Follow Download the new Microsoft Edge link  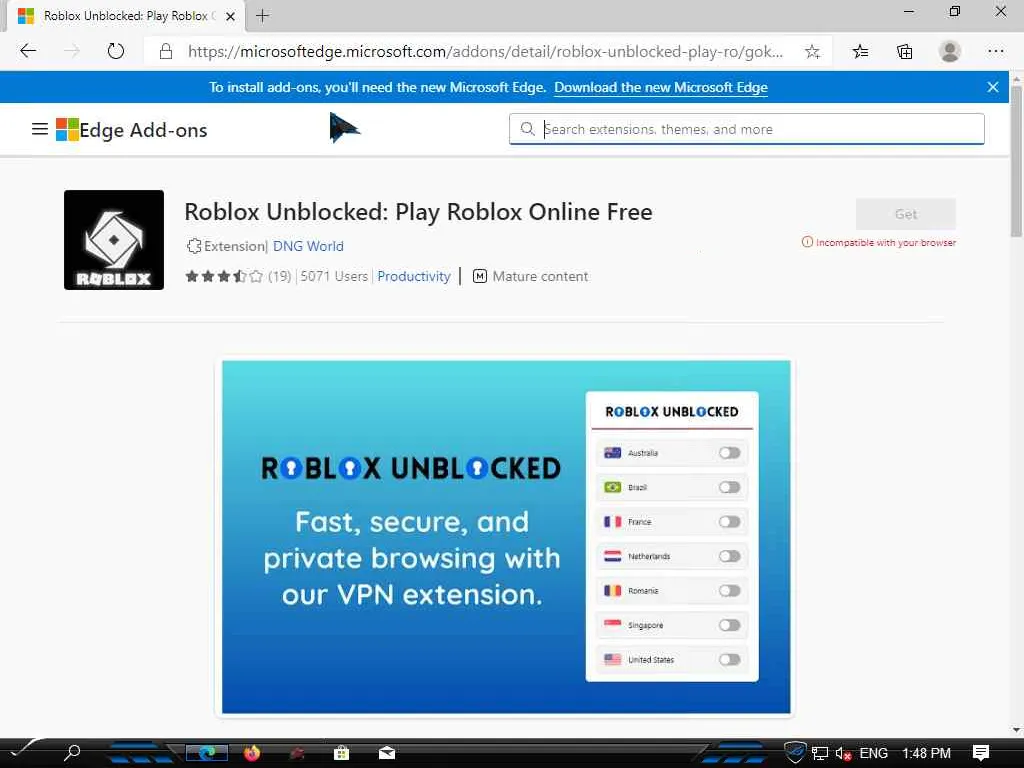pos(661,88)
